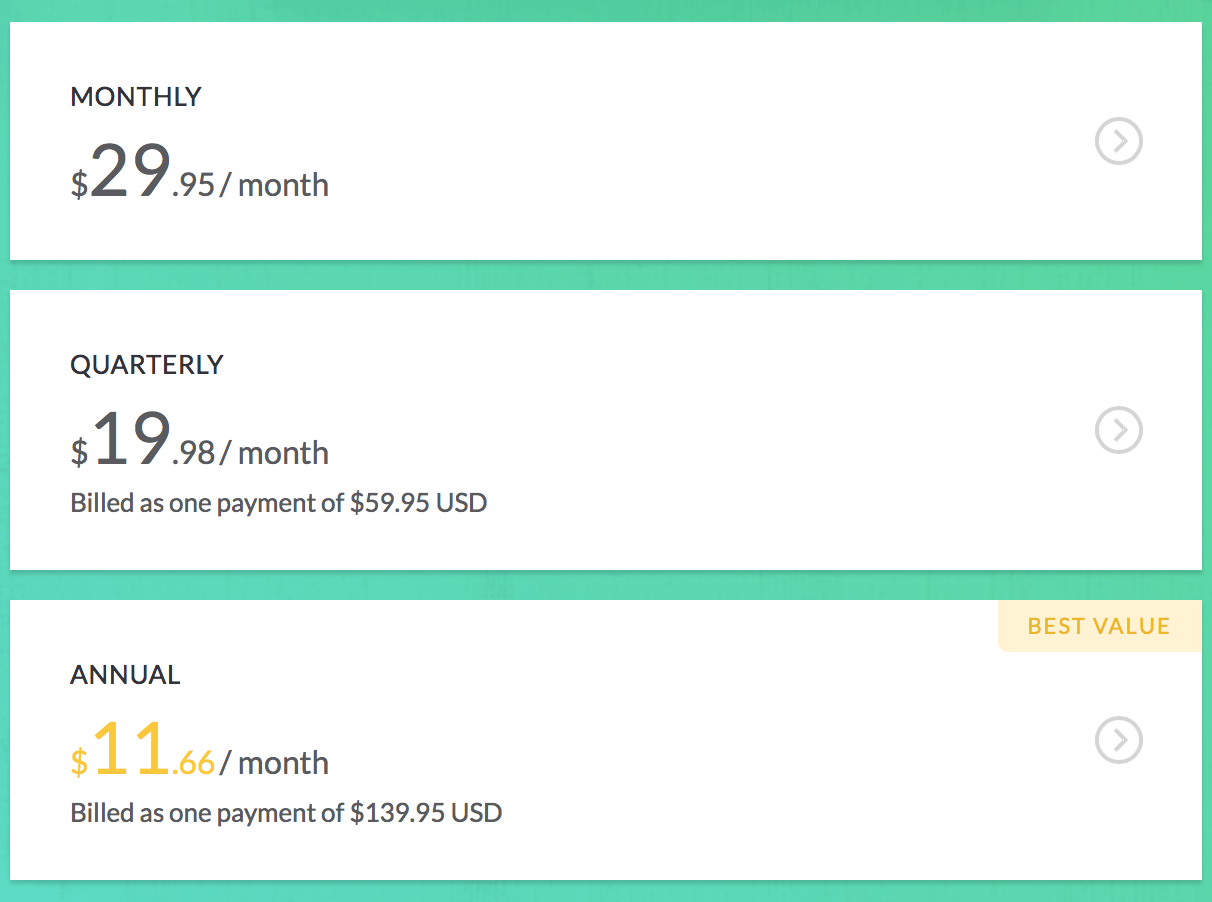Select the MONTHLY plan heading

(136, 97)
